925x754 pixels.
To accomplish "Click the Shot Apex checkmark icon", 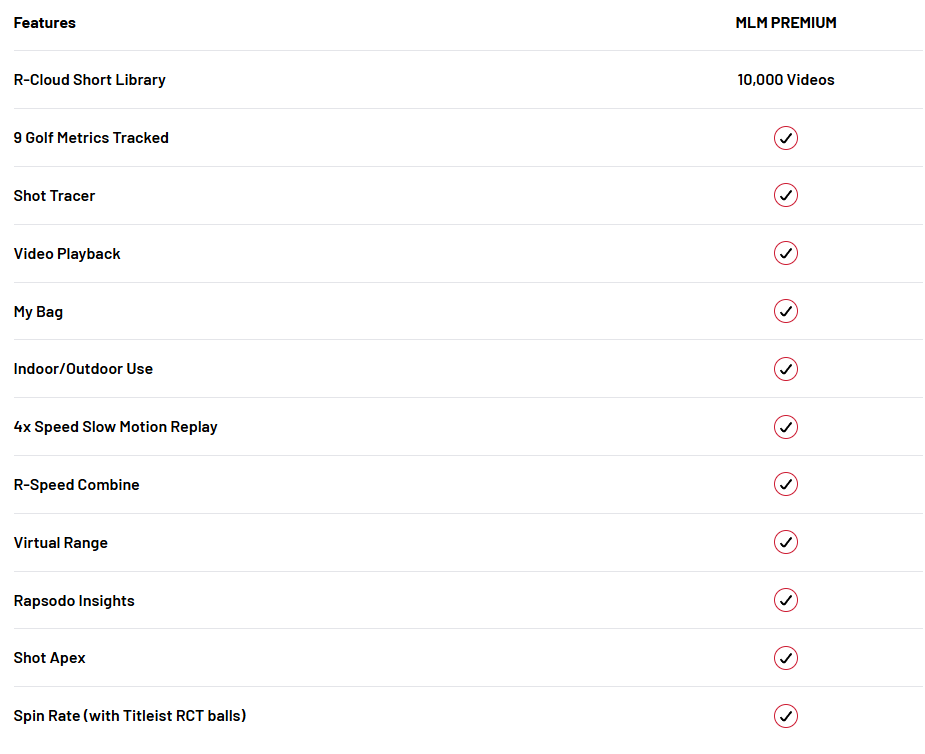I will click(785, 658).
